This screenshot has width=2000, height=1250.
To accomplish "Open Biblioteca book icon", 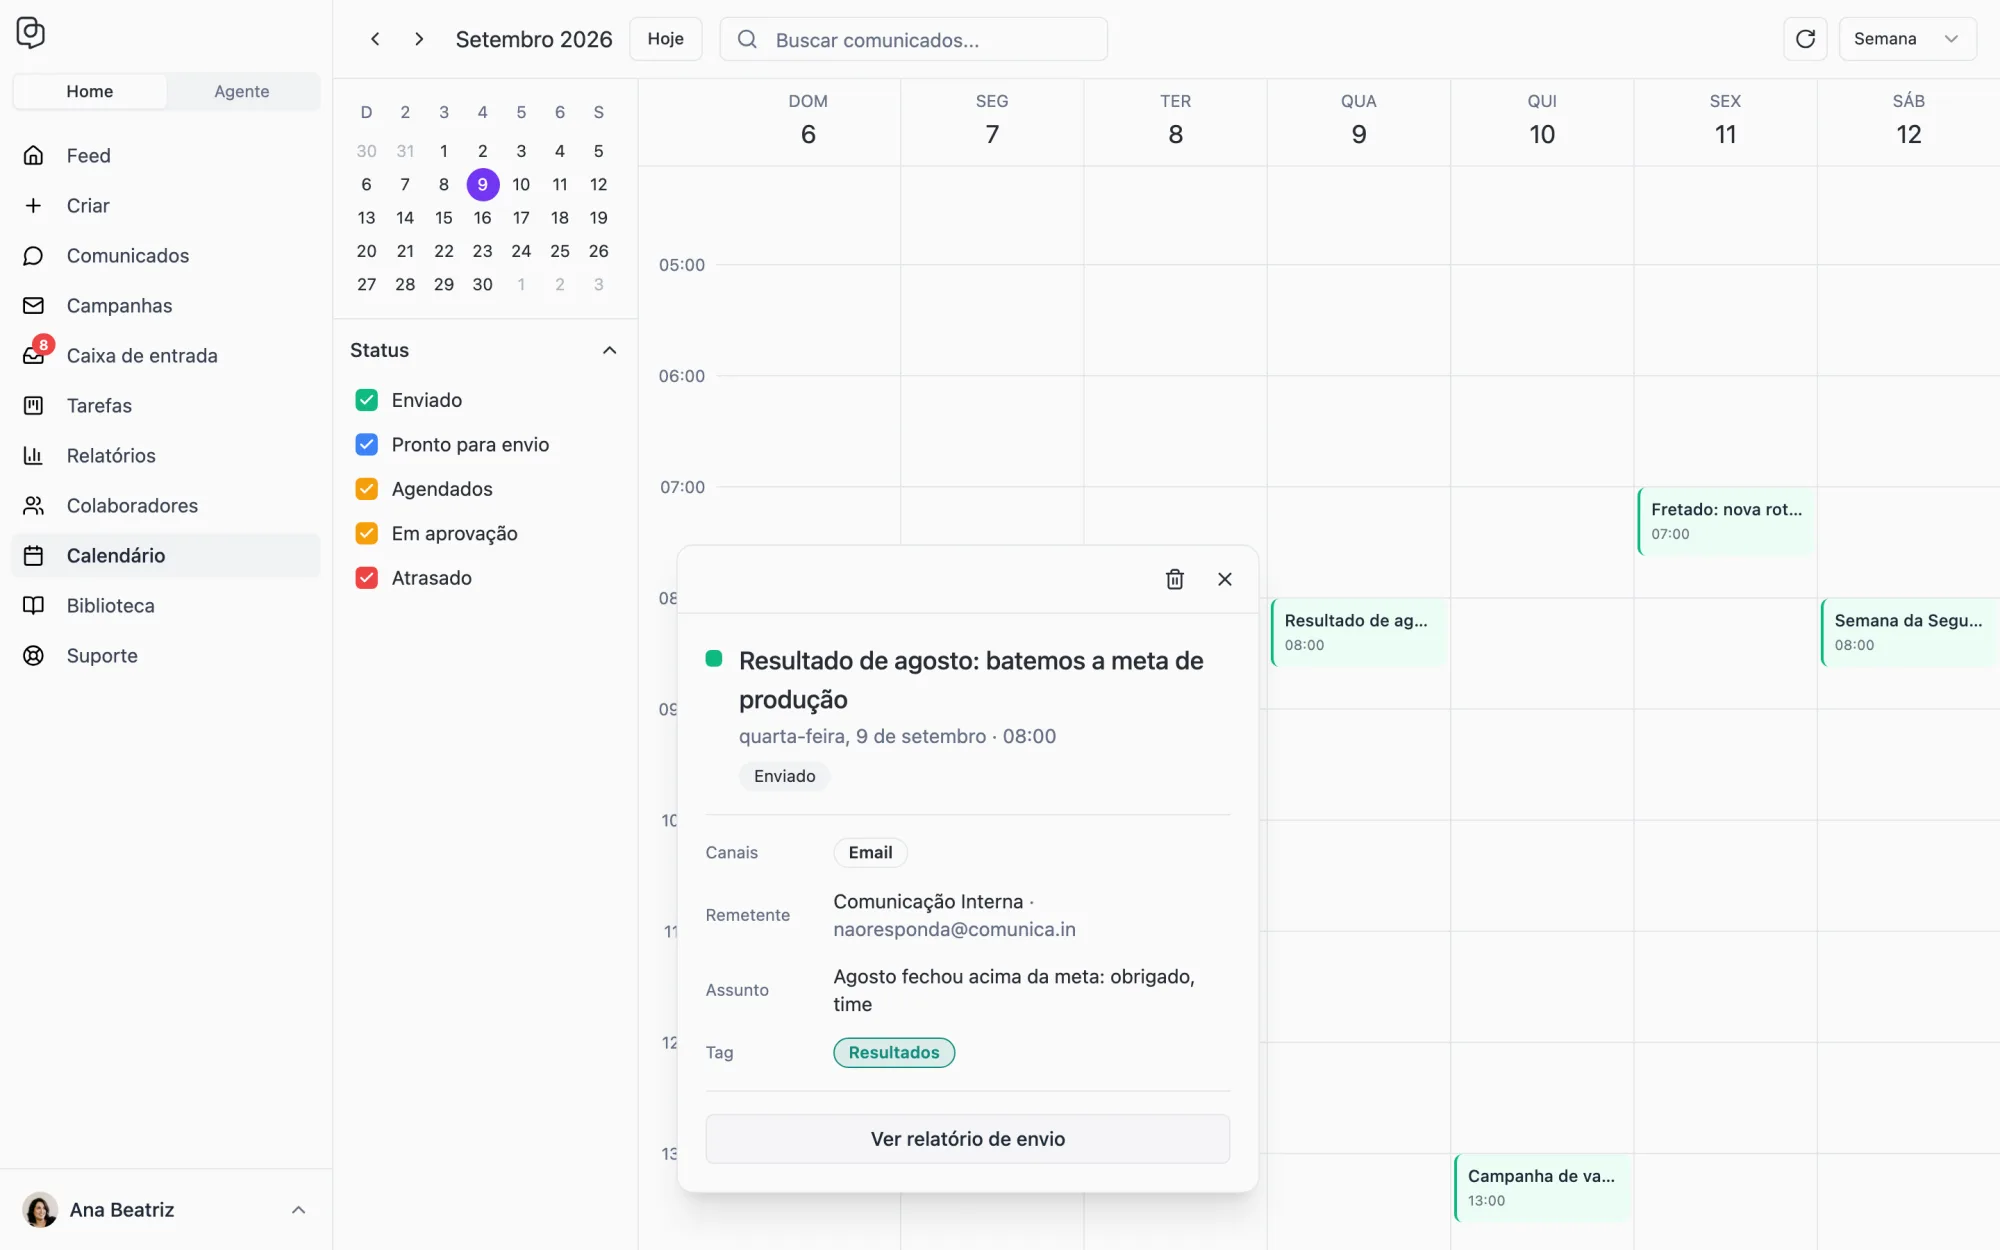I will (x=33, y=606).
